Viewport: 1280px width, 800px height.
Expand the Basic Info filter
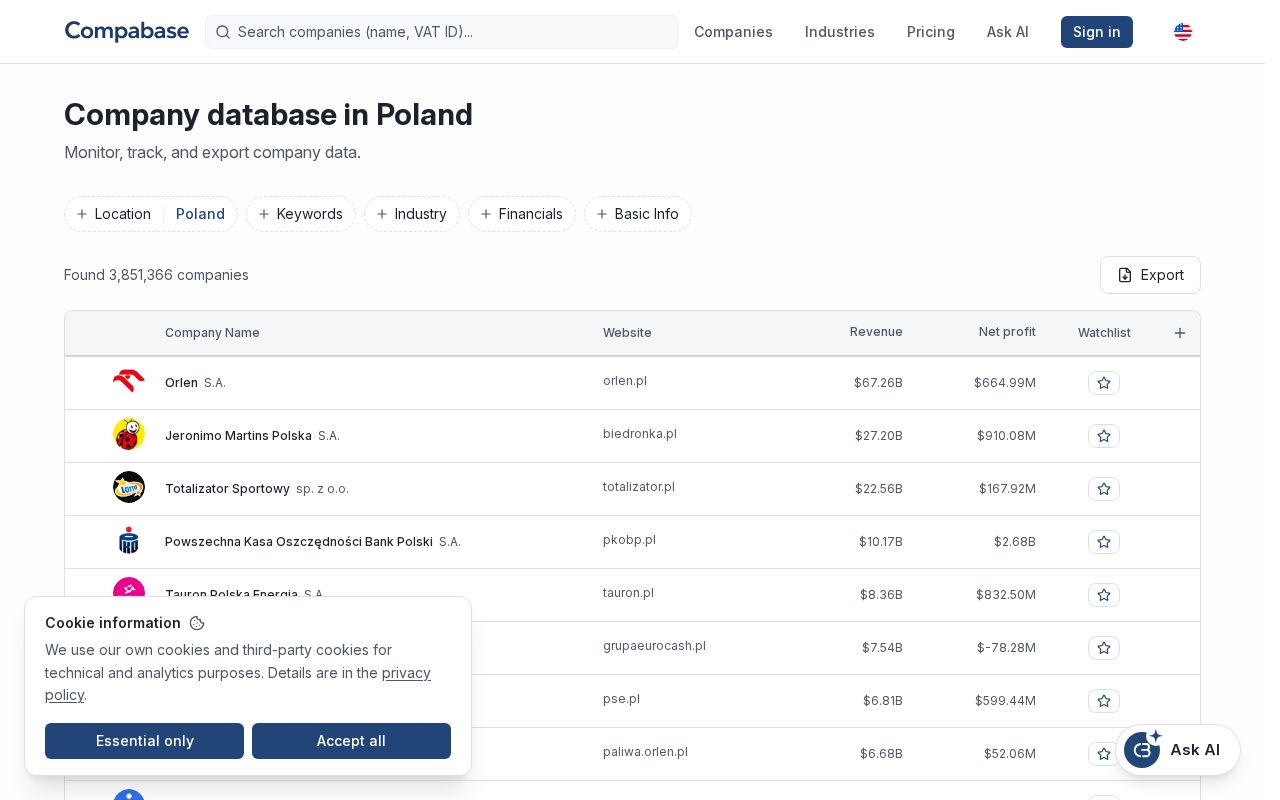[x=638, y=214]
